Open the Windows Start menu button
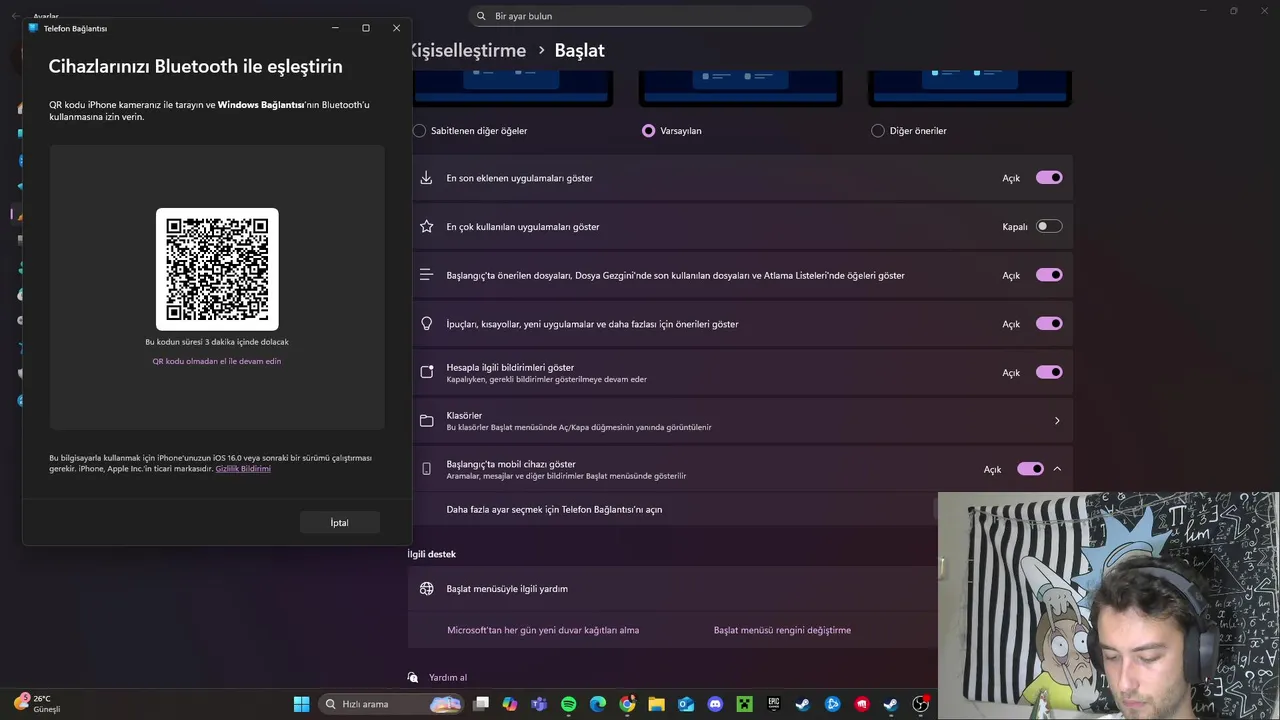The image size is (1280, 720). click(301, 704)
